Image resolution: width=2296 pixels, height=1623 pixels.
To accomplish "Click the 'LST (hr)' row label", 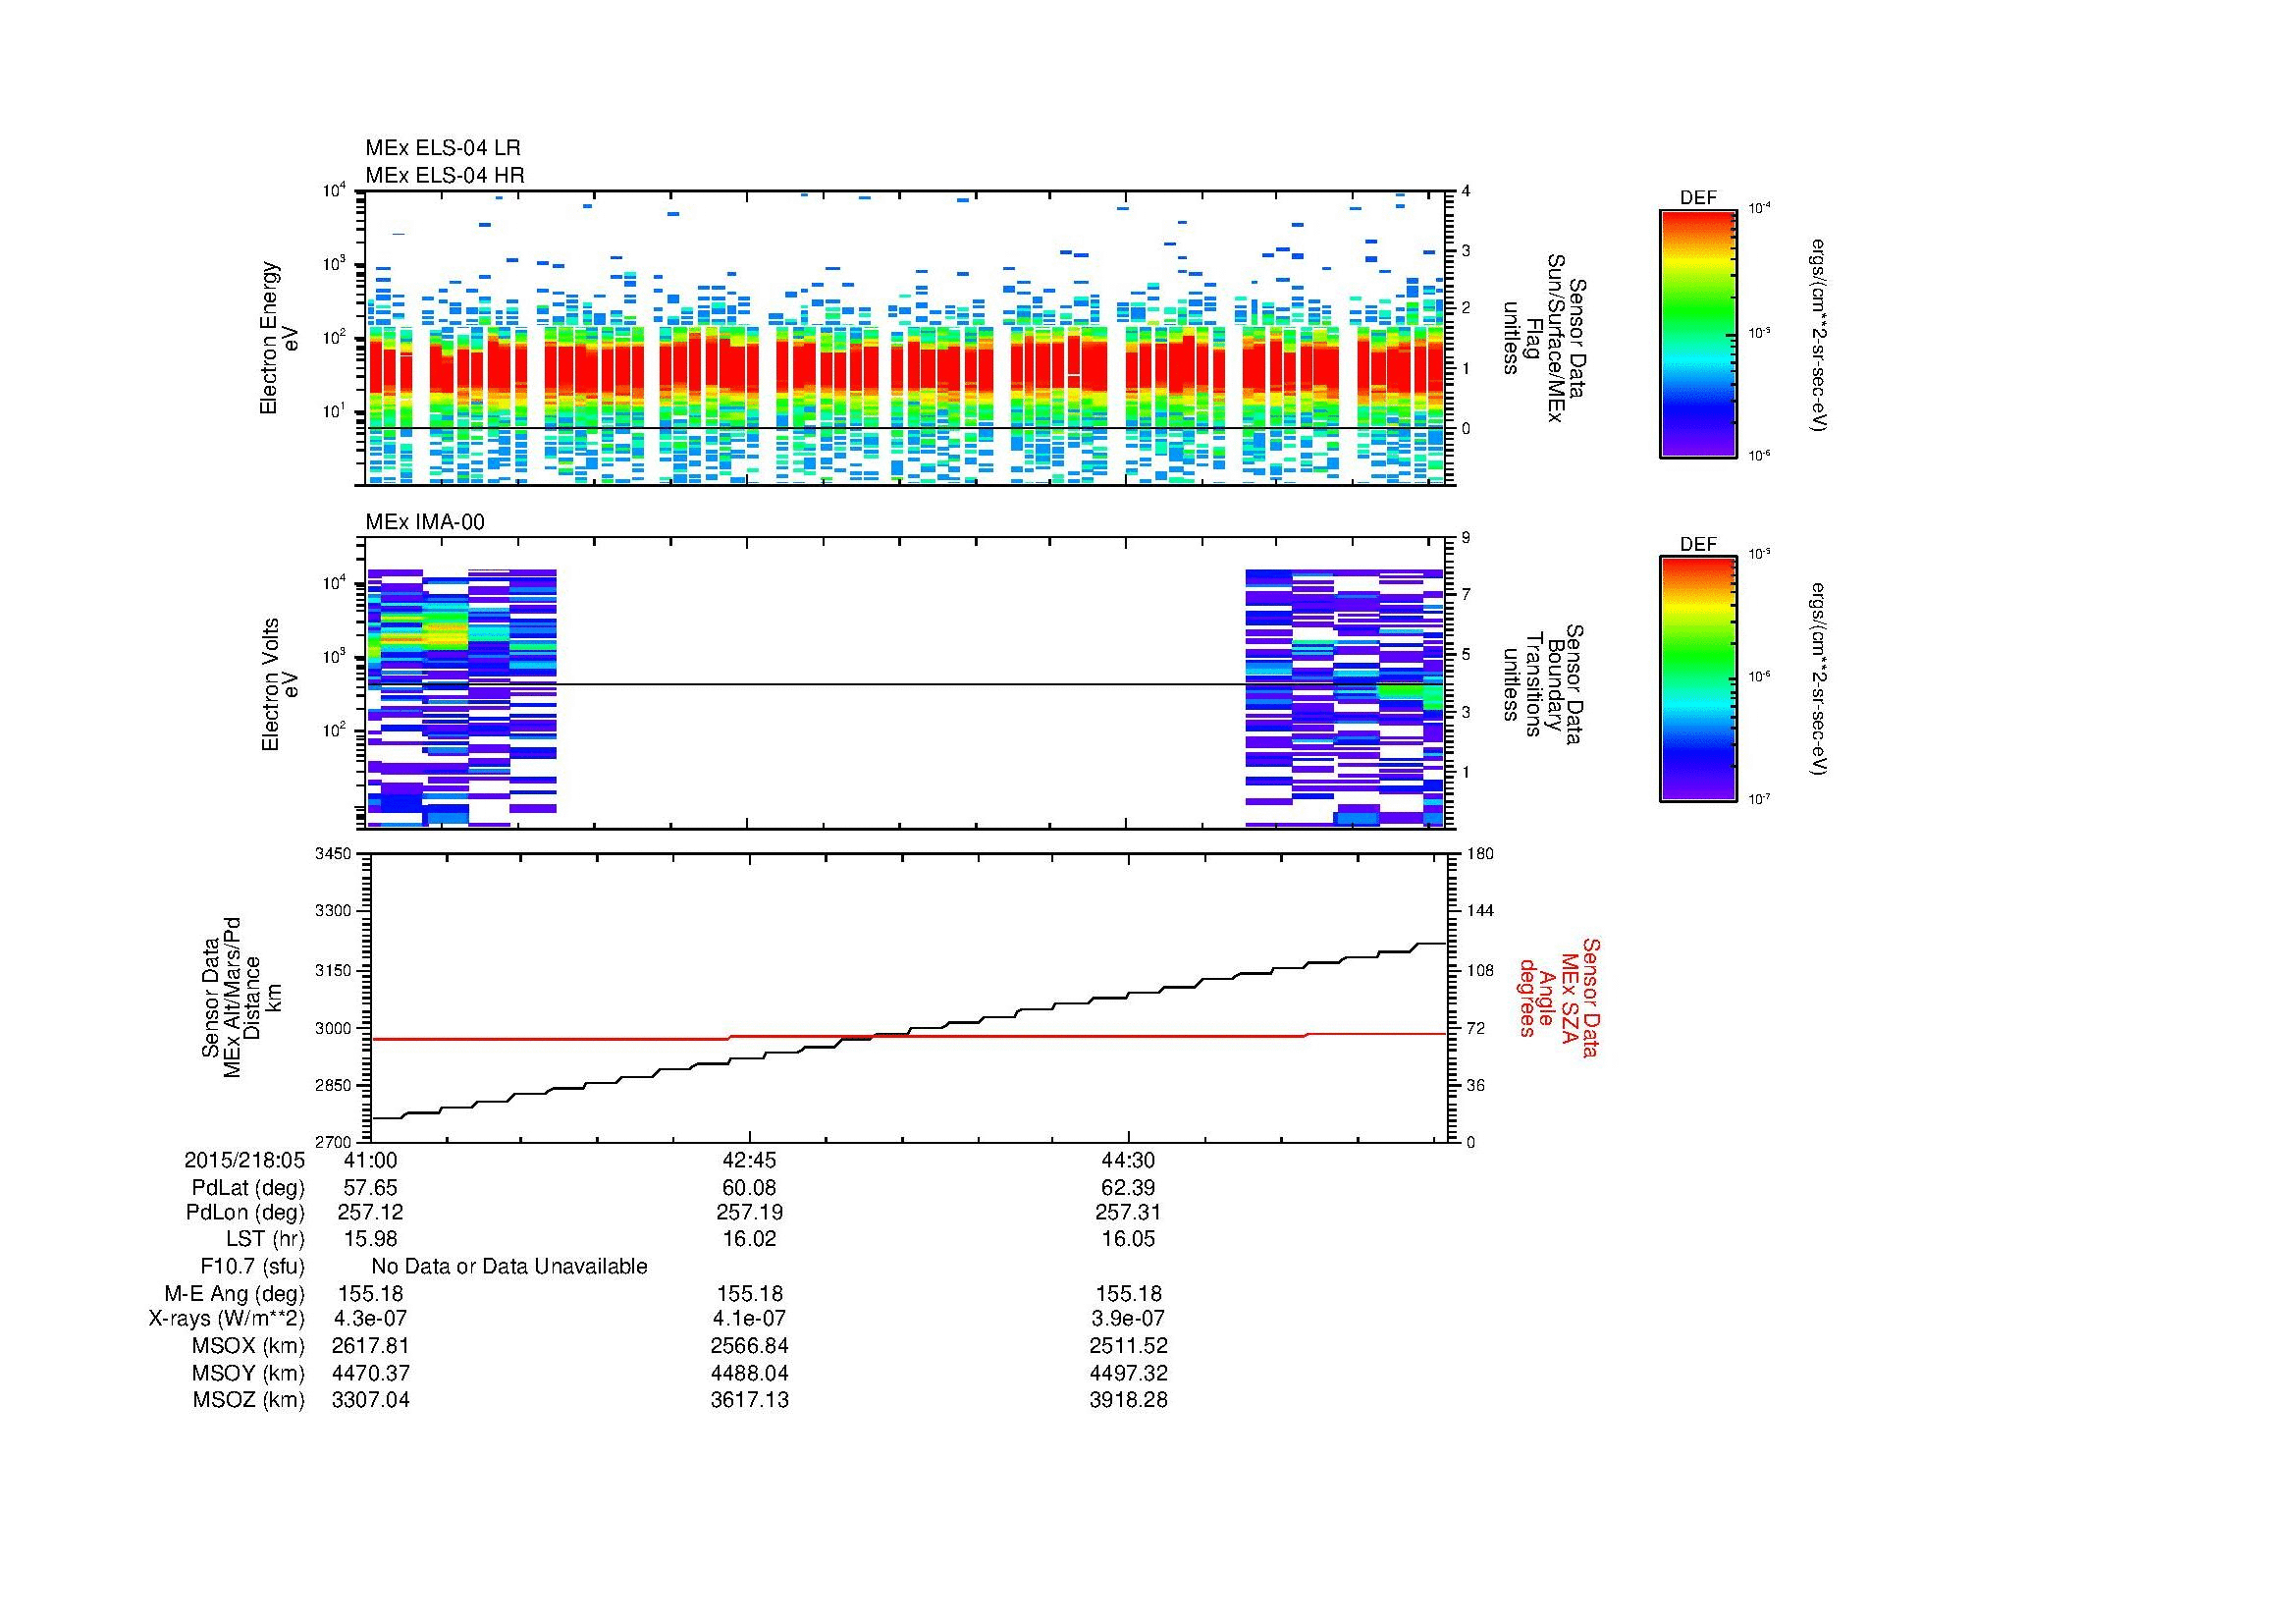I will [265, 1238].
